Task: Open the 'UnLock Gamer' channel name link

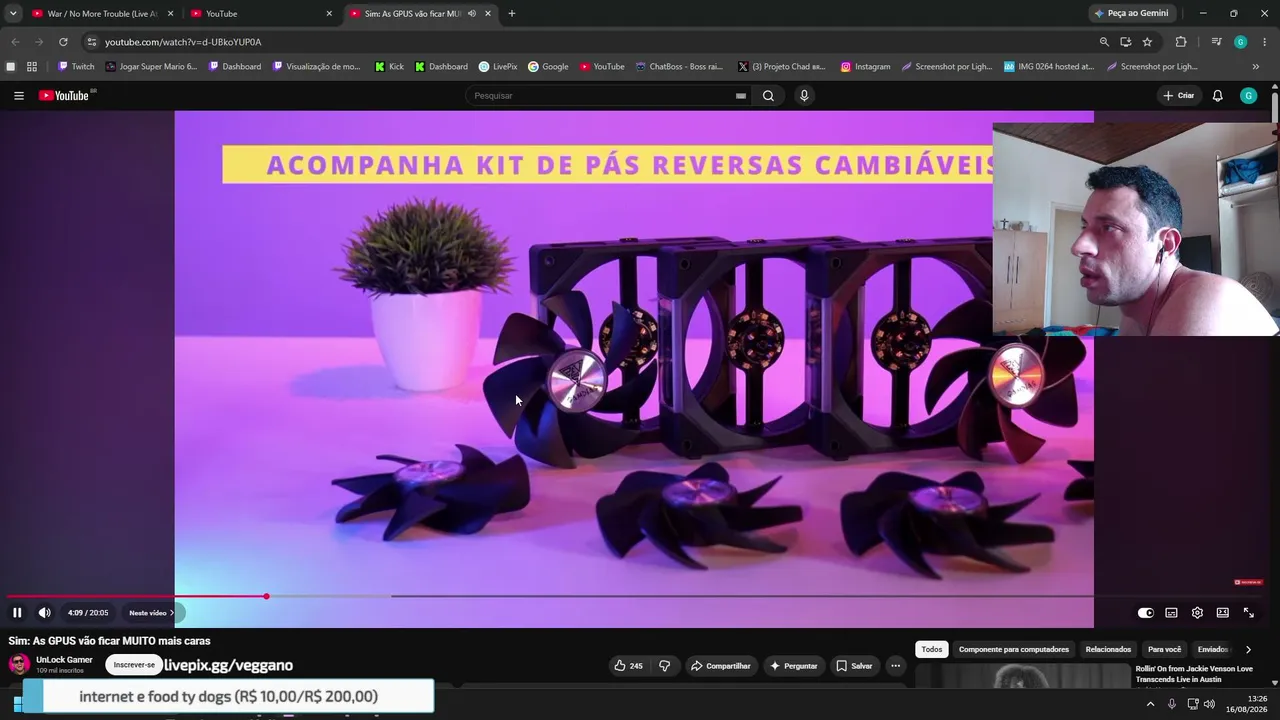Action: tap(64, 660)
